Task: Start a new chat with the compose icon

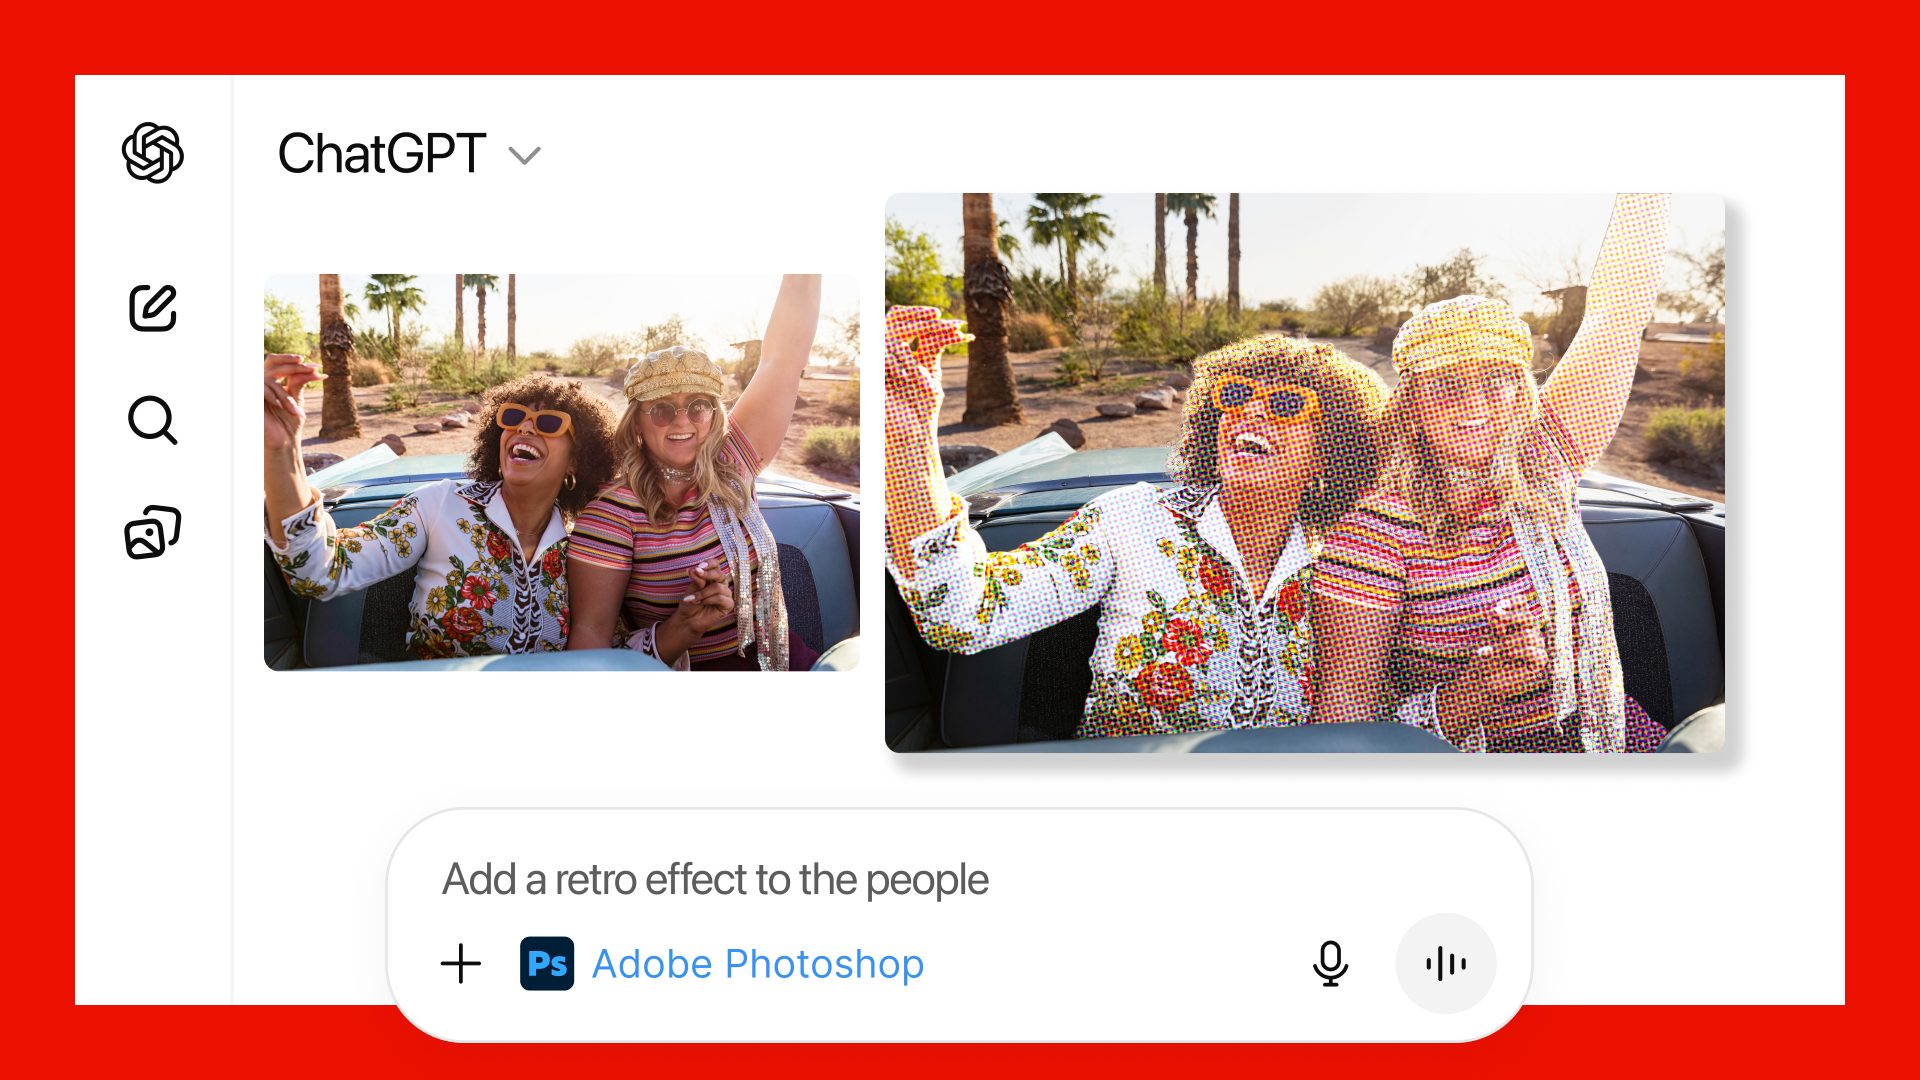Action: (152, 310)
